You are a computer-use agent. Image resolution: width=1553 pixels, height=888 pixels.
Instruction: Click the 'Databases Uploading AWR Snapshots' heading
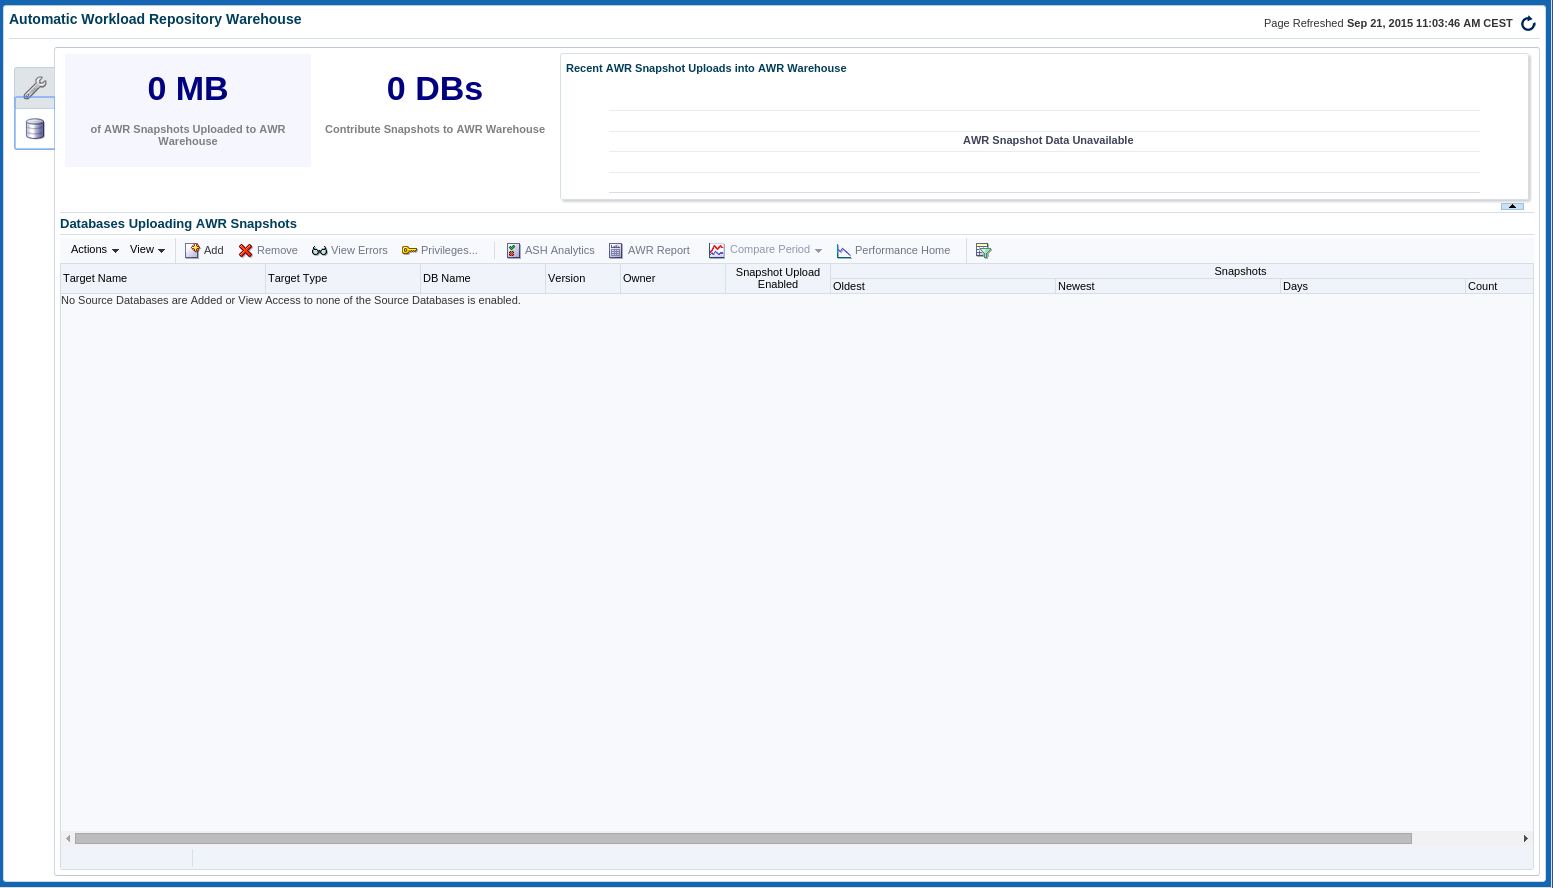(x=178, y=224)
